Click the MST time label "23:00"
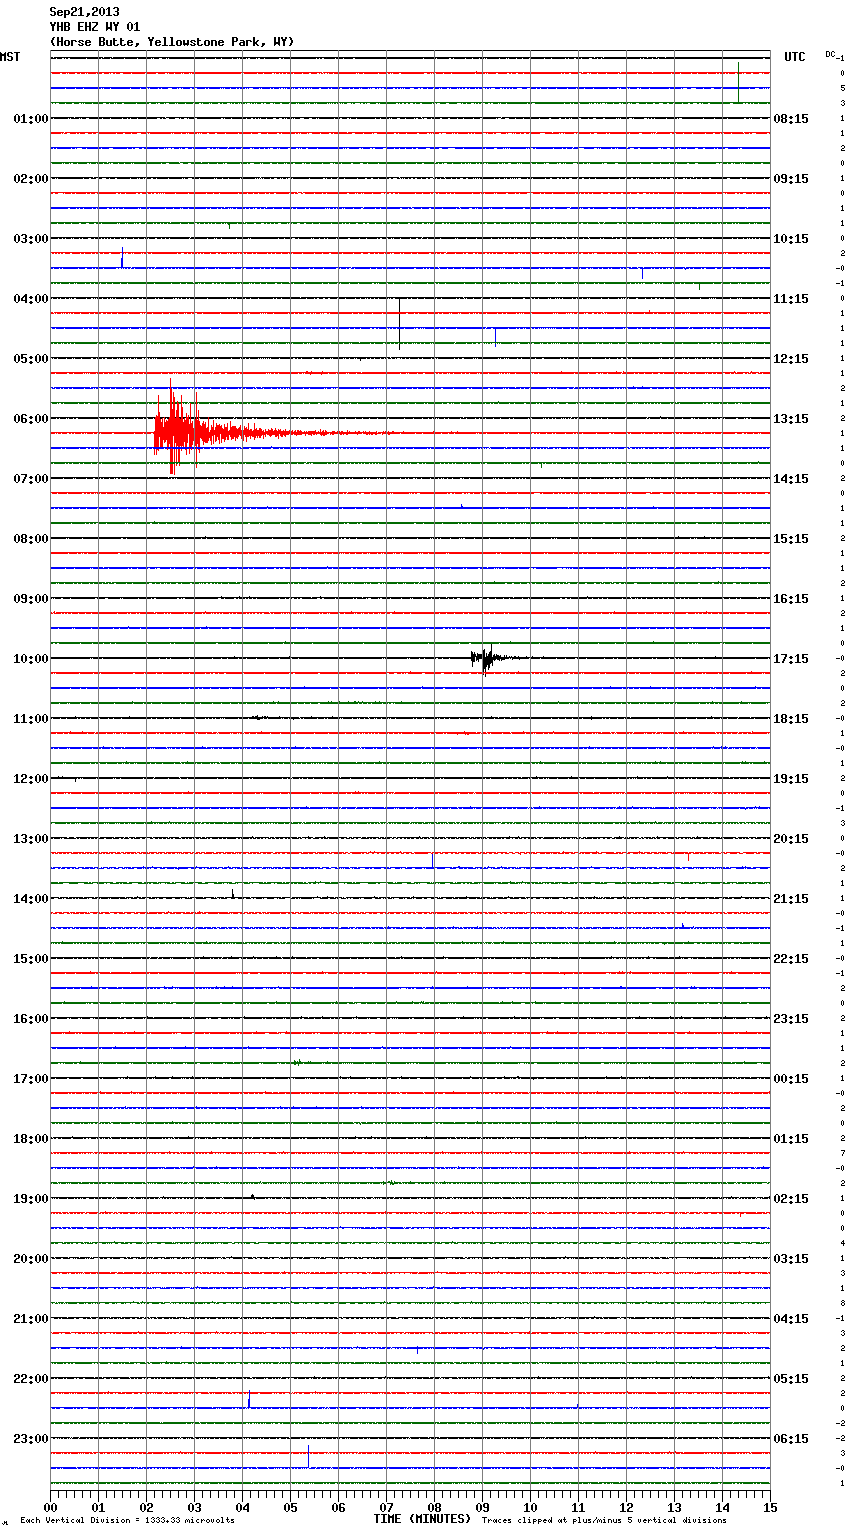 point(31,1439)
